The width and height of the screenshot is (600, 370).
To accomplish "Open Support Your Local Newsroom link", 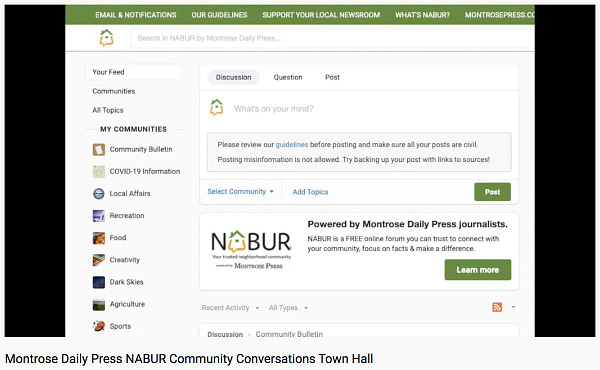I will (321, 15).
